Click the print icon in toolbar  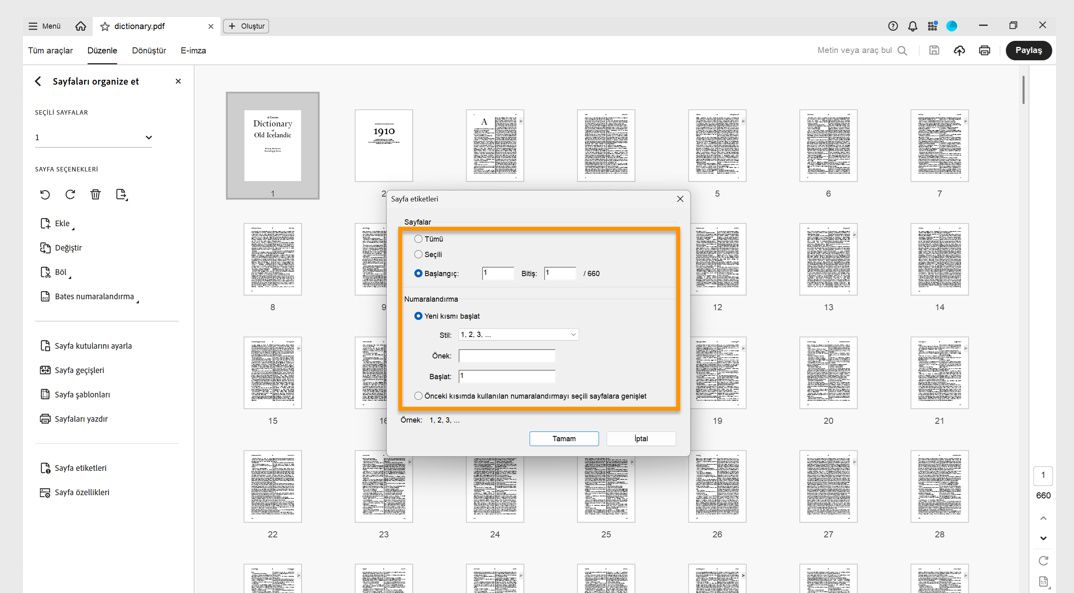point(984,51)
